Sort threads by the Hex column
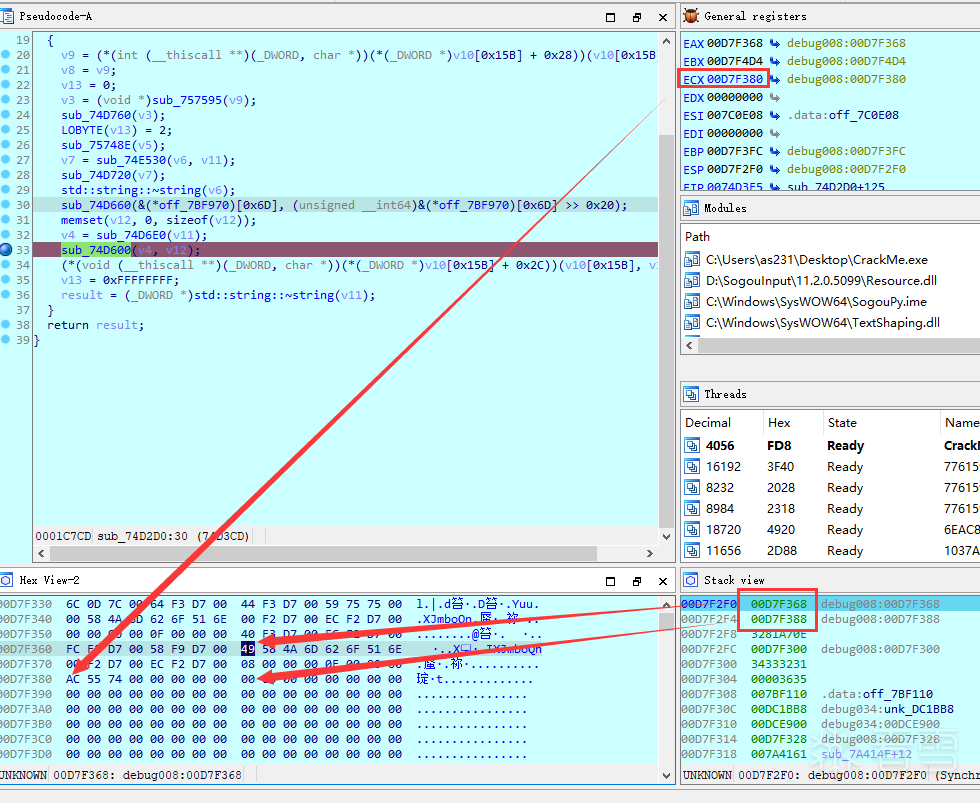 pyautogui.click(x=792, y=423)
